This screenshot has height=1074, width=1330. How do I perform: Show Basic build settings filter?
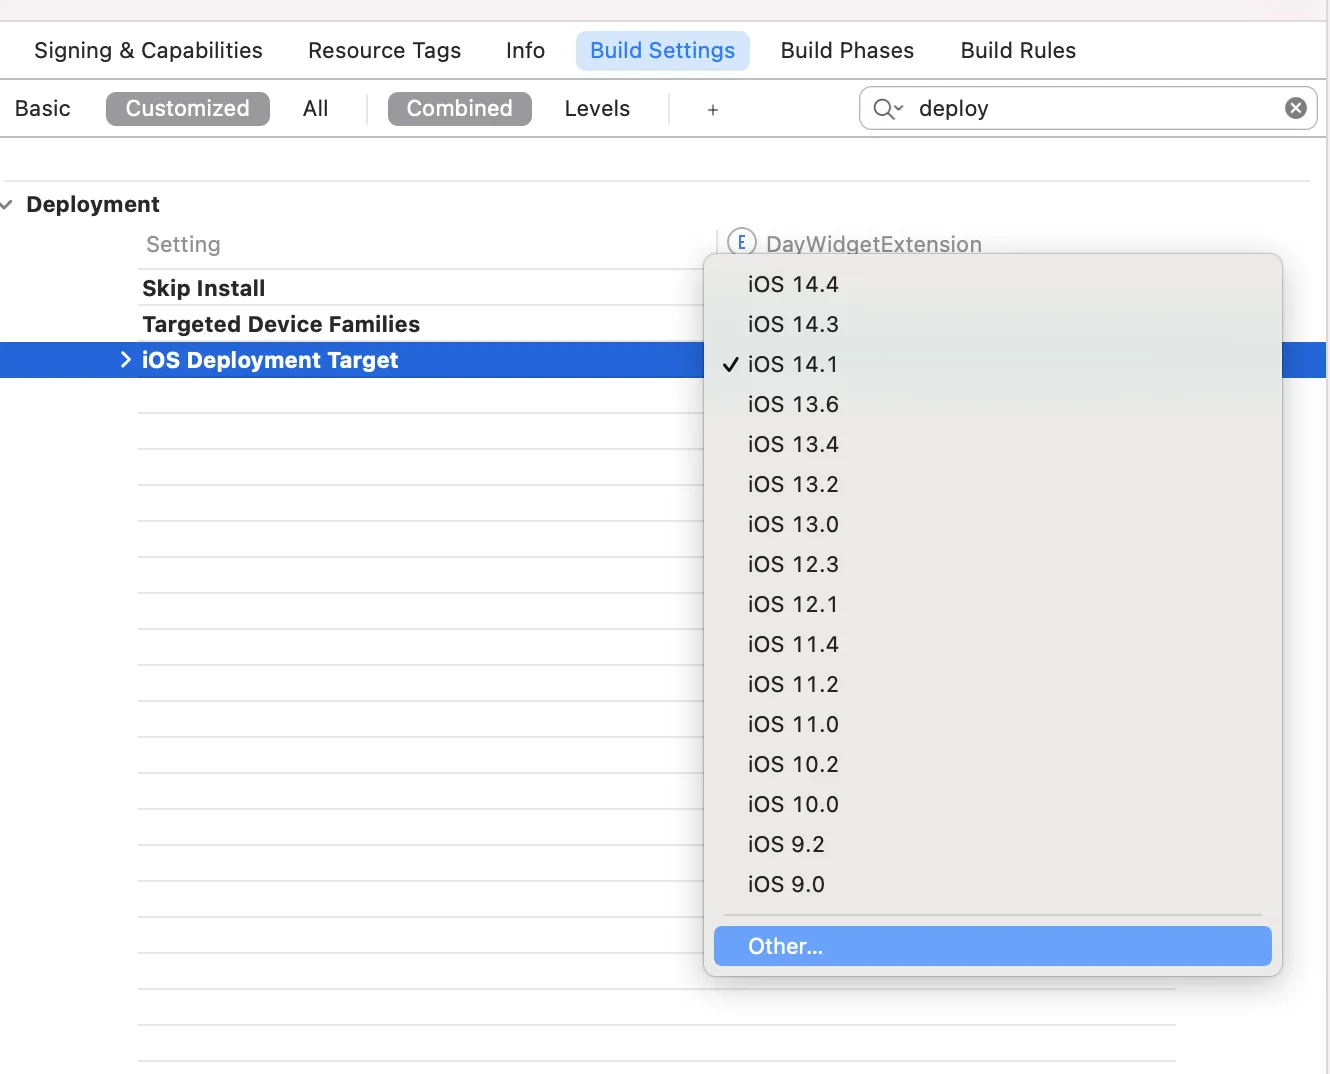click(43, 109)
